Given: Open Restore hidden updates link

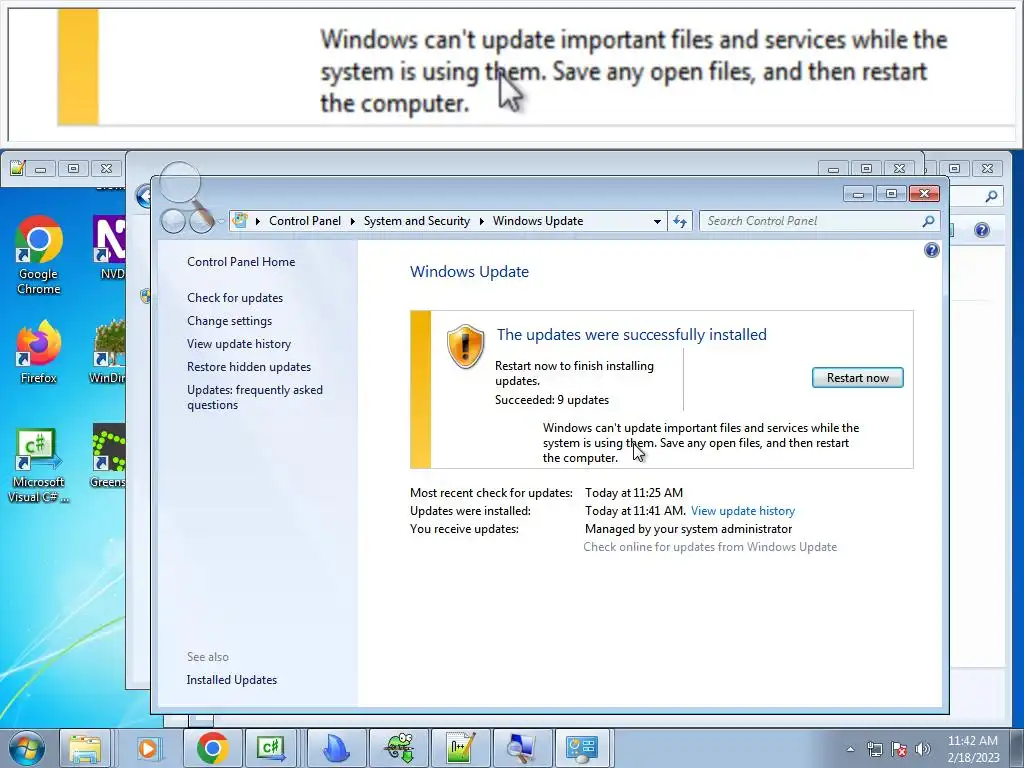Looking at the screenshot, I should [249, 366].
